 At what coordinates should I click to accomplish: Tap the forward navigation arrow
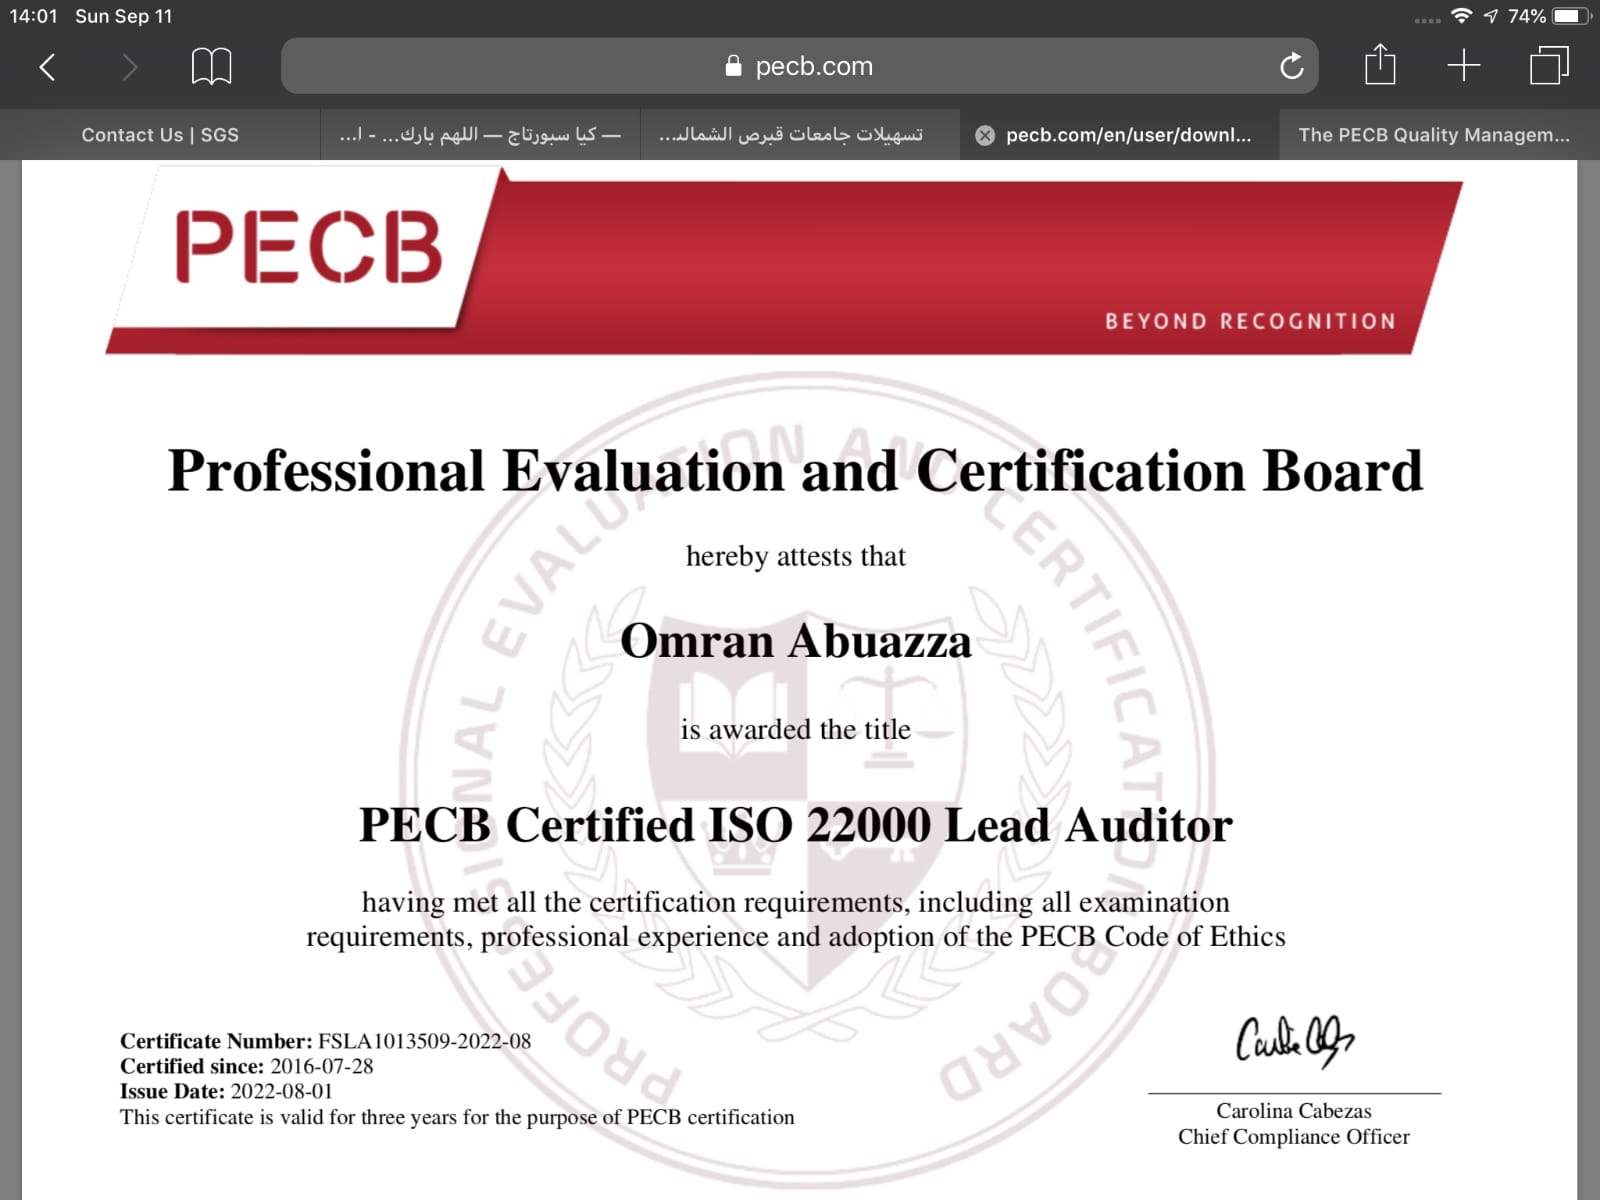click(129, 67)
